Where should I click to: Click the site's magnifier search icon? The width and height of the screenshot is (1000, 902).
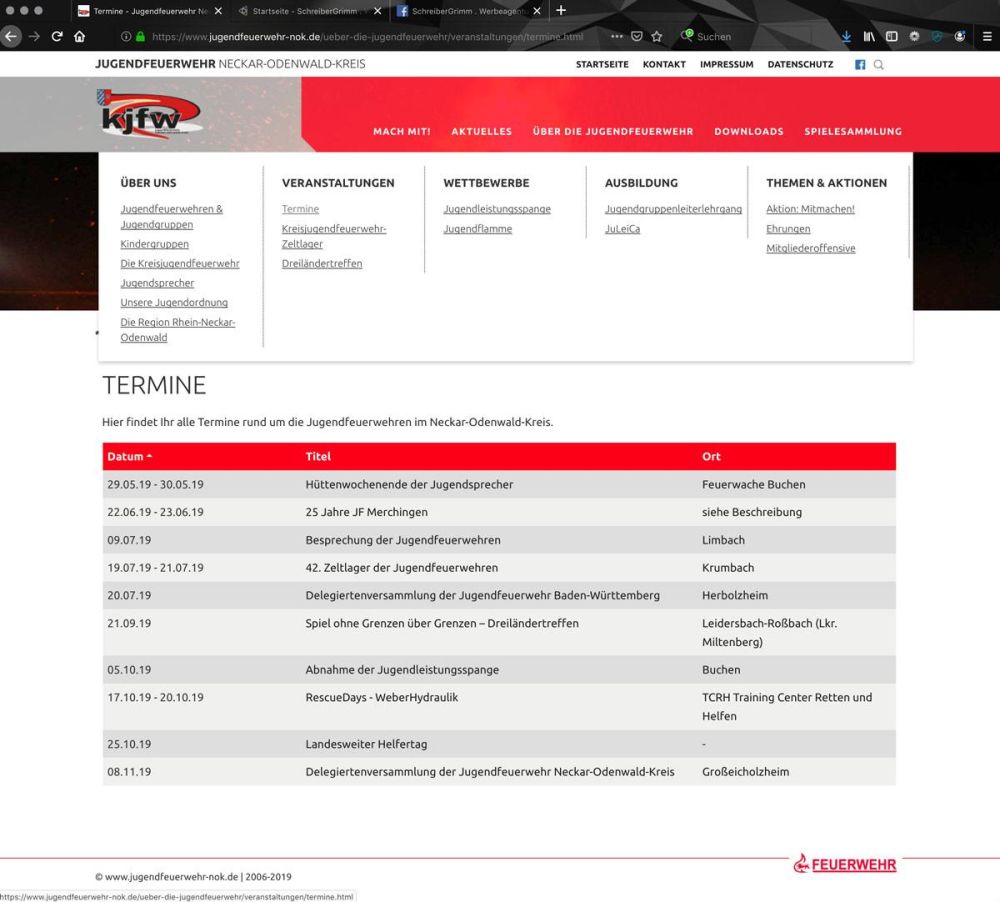point(878,64)
